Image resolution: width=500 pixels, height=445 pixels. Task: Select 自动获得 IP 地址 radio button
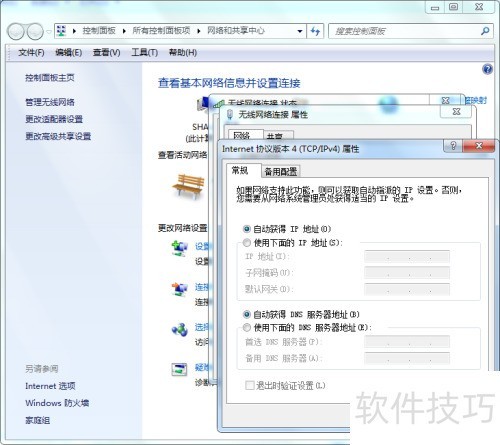pyautogui.click(x=247, y=229)
